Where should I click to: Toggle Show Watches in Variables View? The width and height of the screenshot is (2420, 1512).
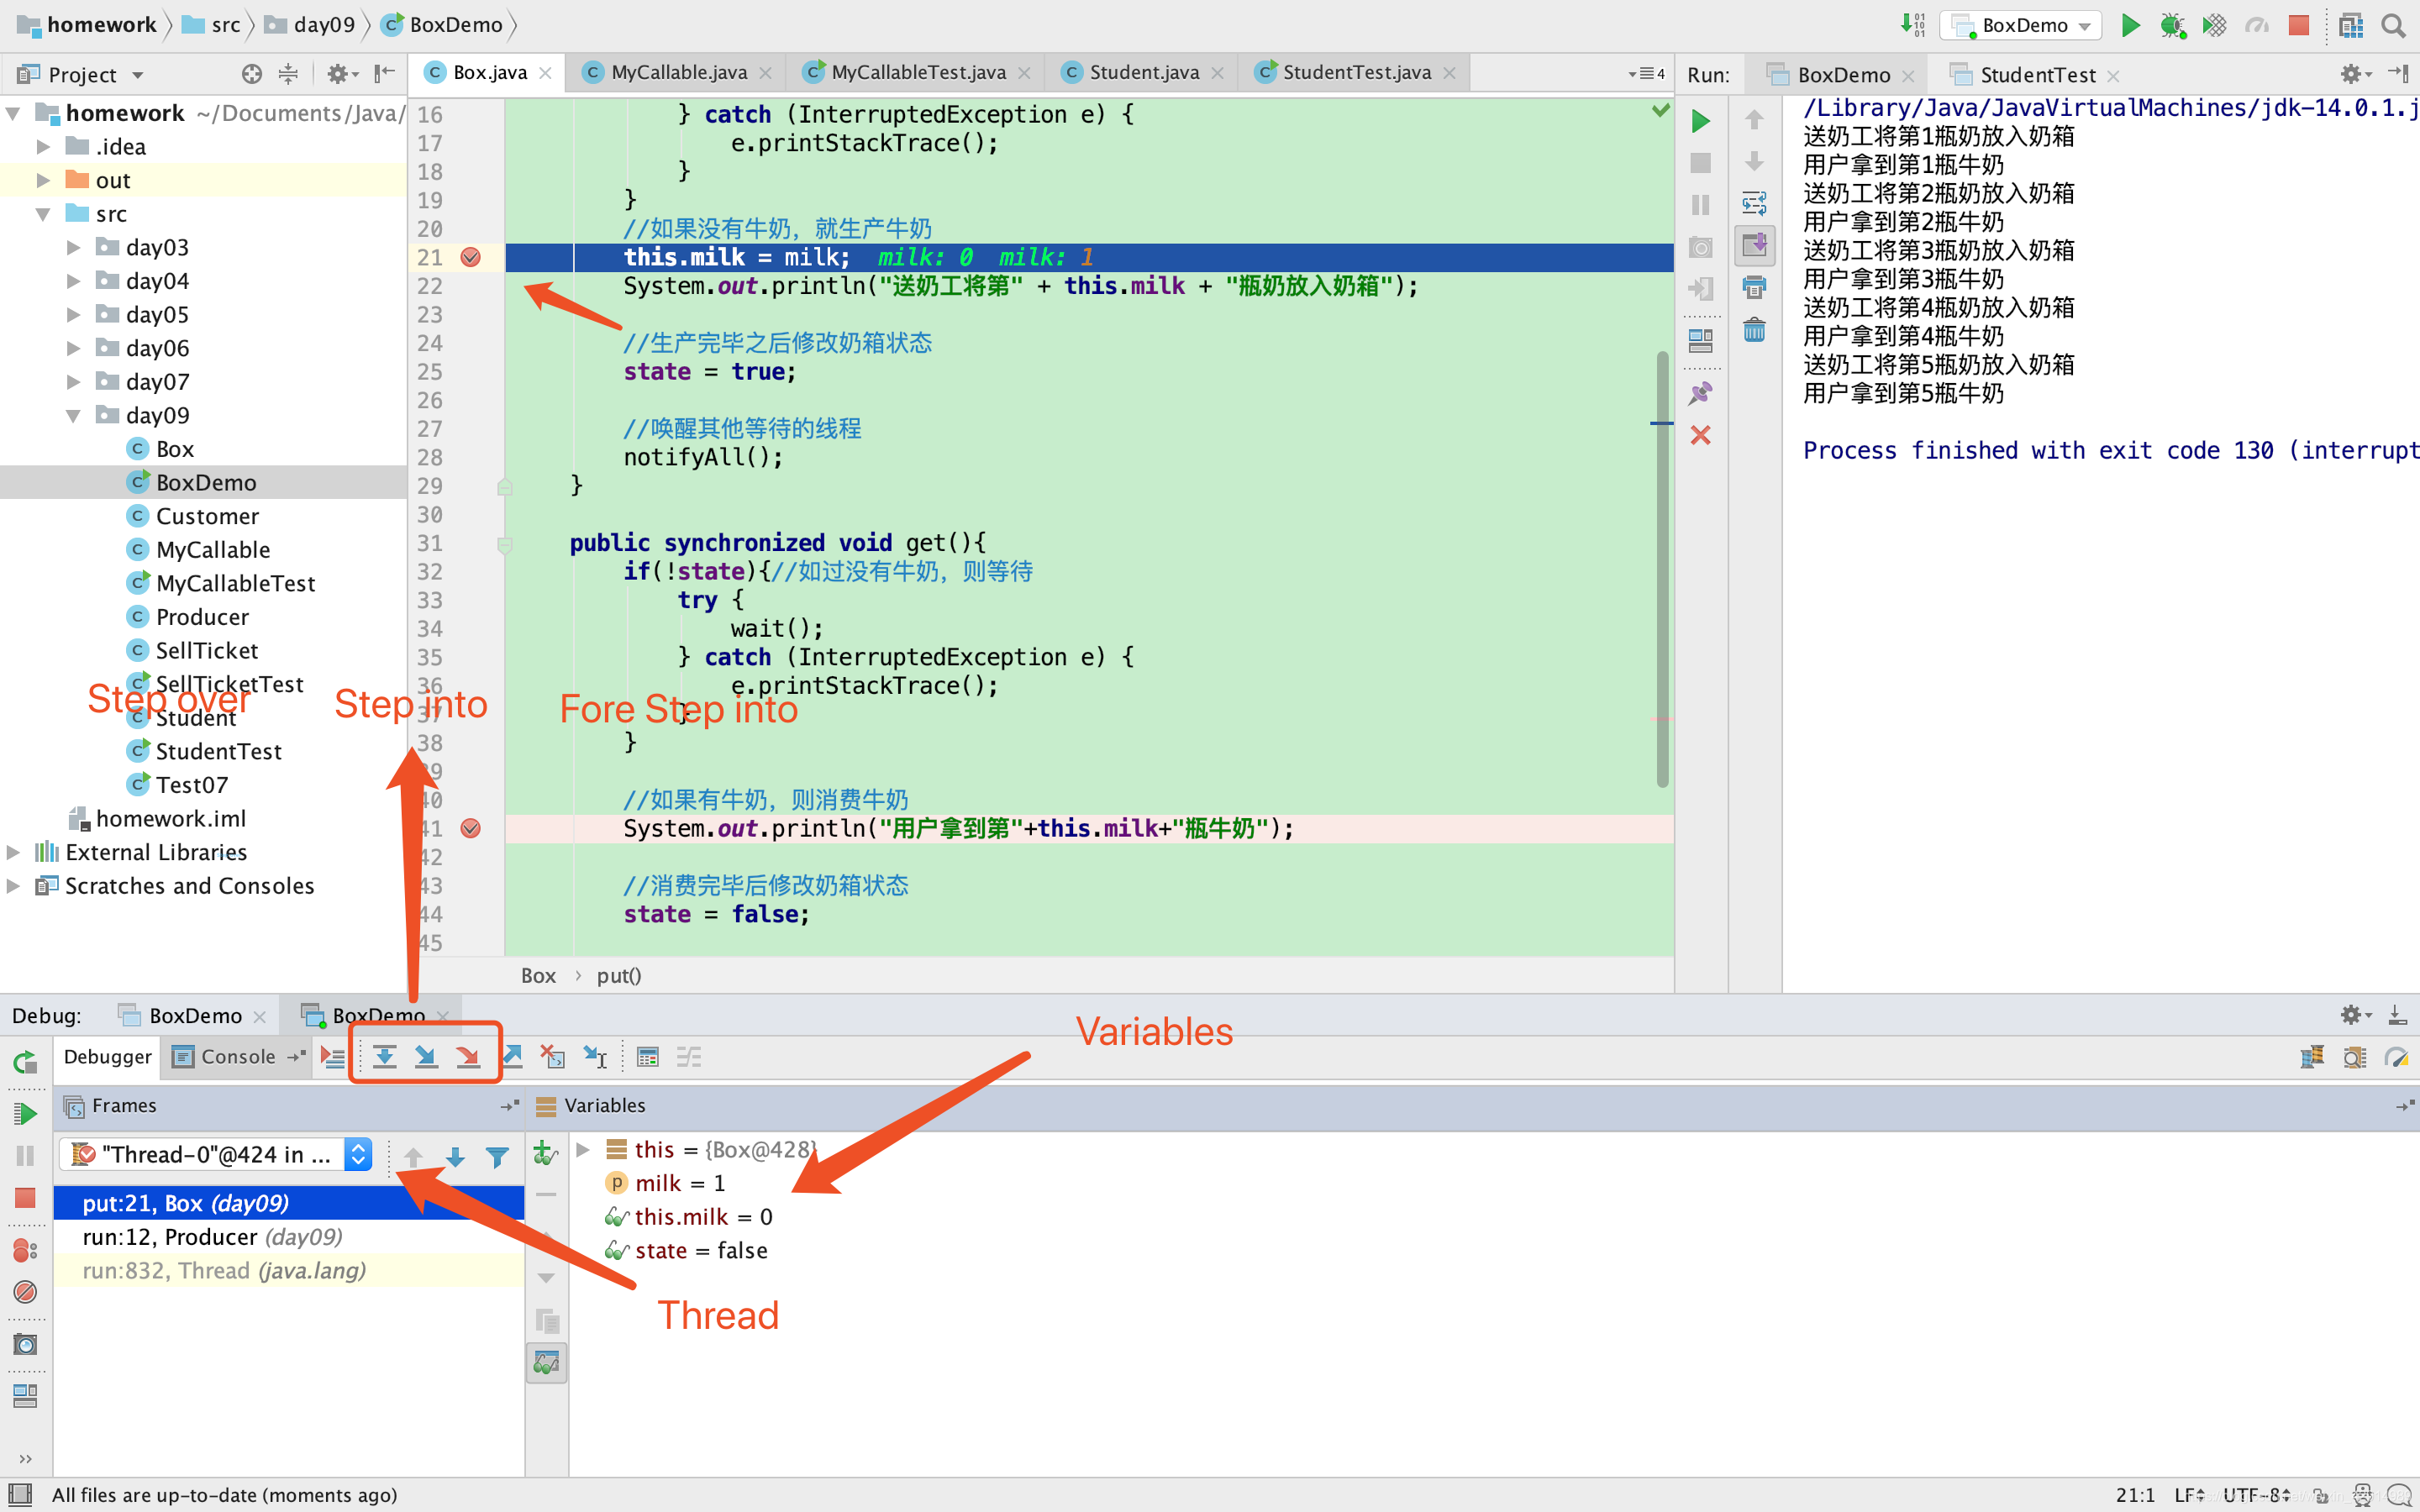[546, 1362]
